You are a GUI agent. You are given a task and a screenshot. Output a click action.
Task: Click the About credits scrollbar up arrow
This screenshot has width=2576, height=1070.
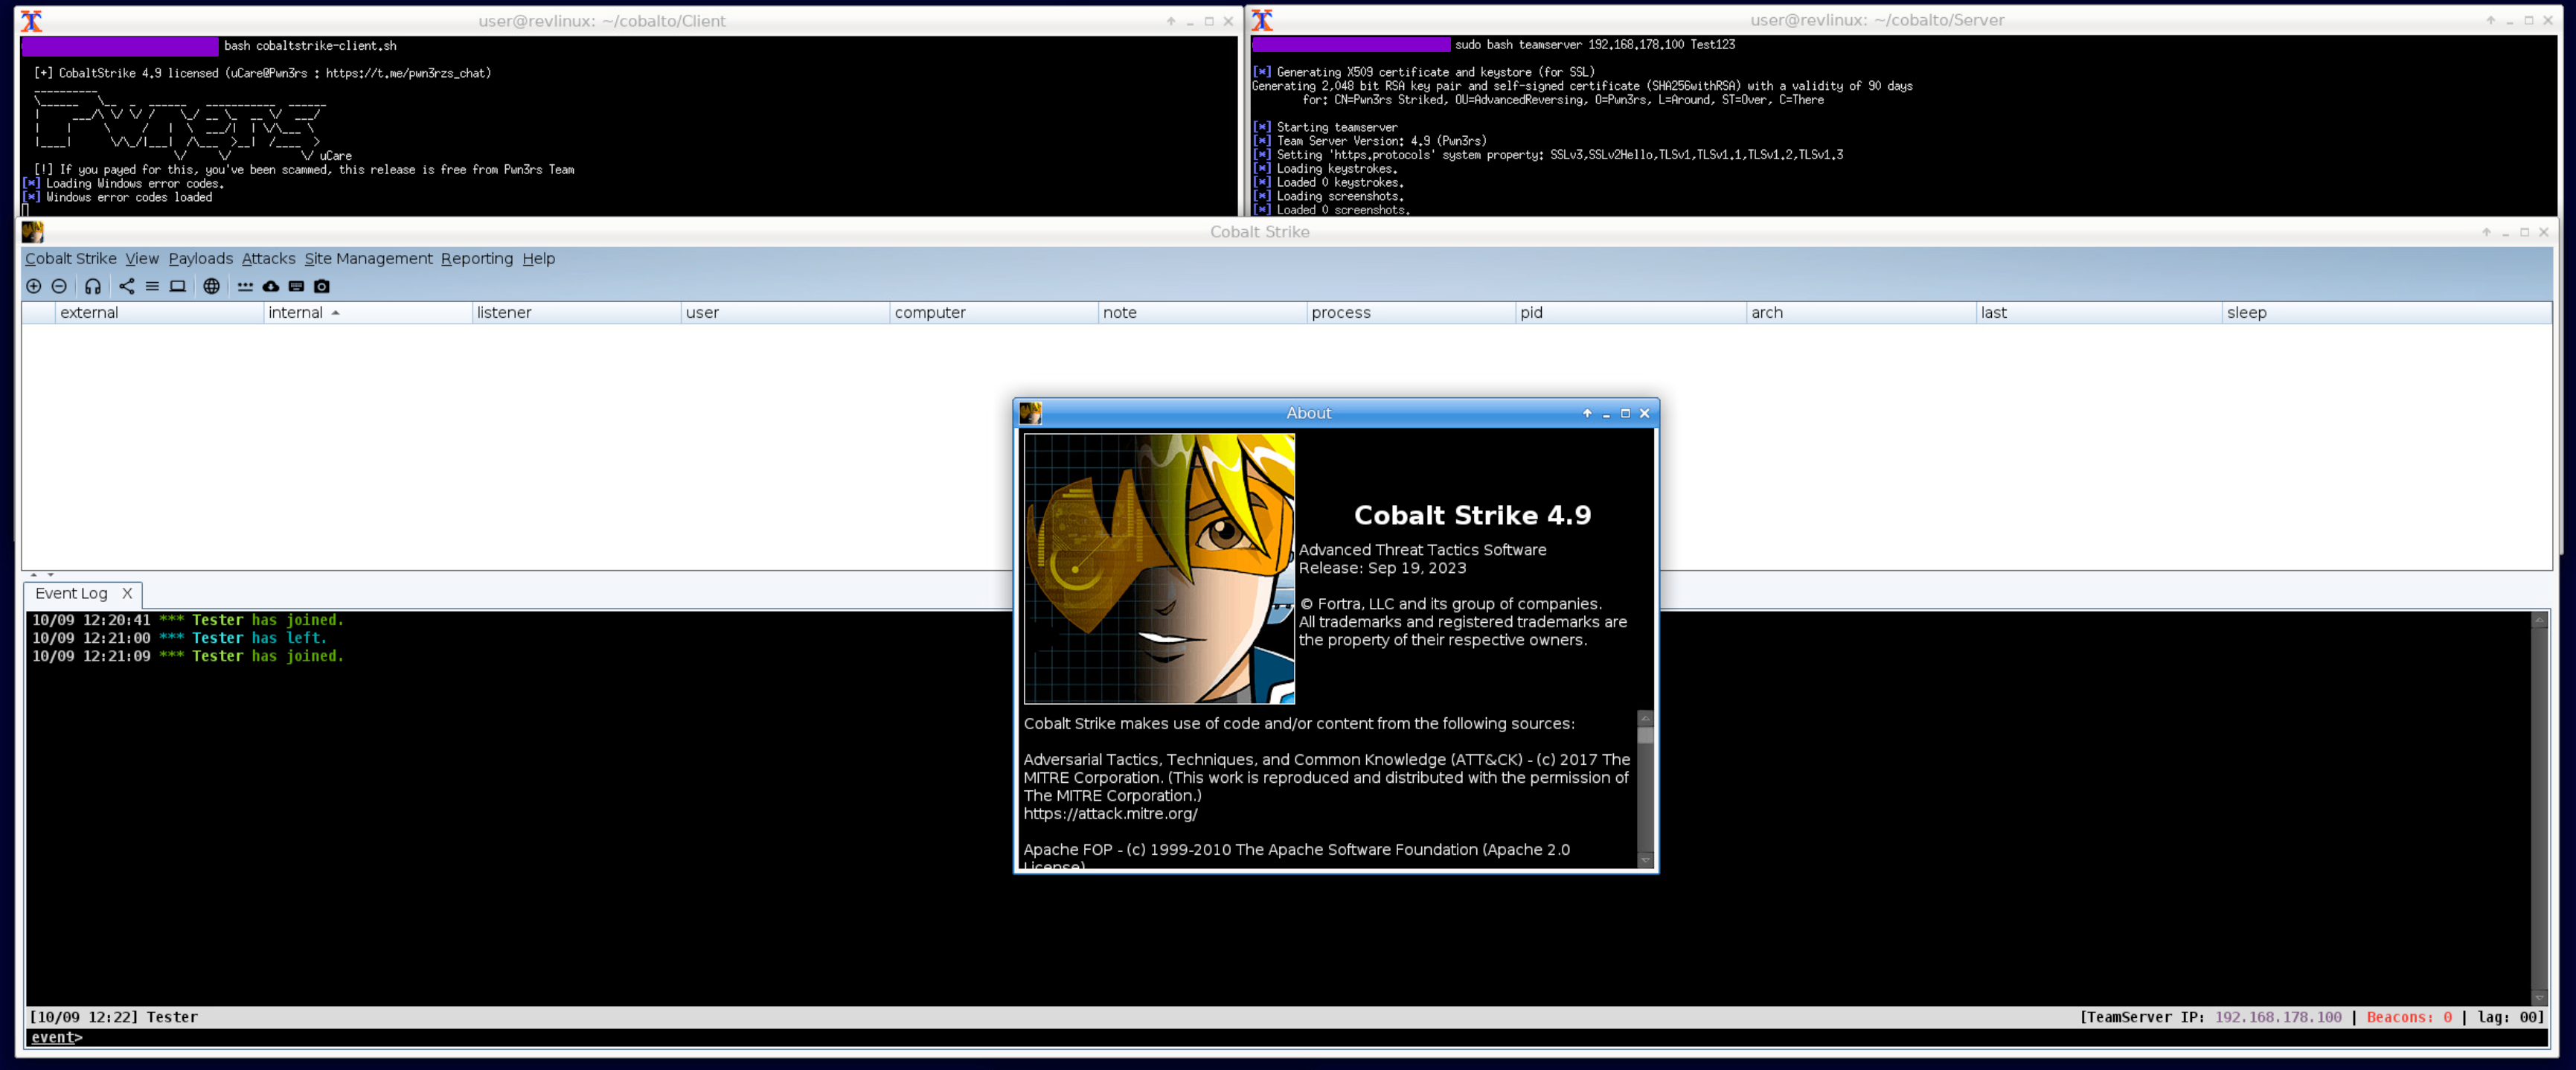[1645, 718]
